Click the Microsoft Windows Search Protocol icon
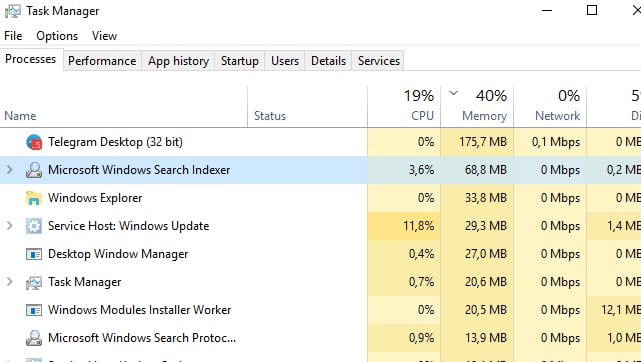Screen dimensions: 641x362 (34, 338)
